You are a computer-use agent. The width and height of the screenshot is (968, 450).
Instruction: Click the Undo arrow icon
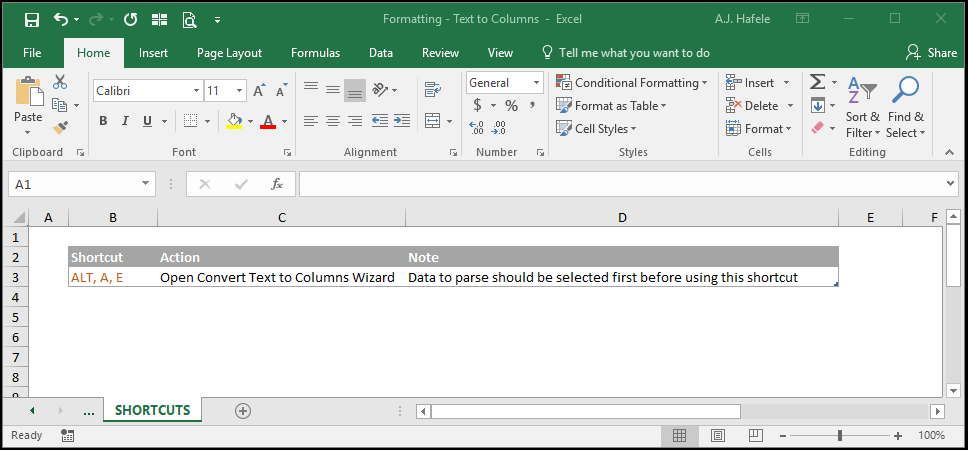pos(61,19)
